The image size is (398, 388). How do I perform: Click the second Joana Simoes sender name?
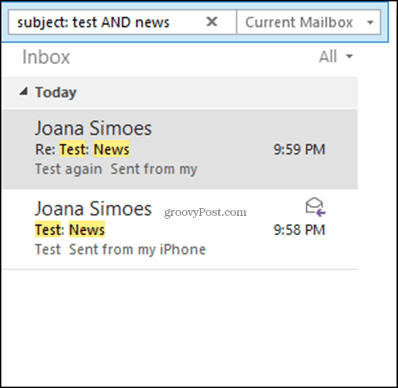tap(93, 209)
